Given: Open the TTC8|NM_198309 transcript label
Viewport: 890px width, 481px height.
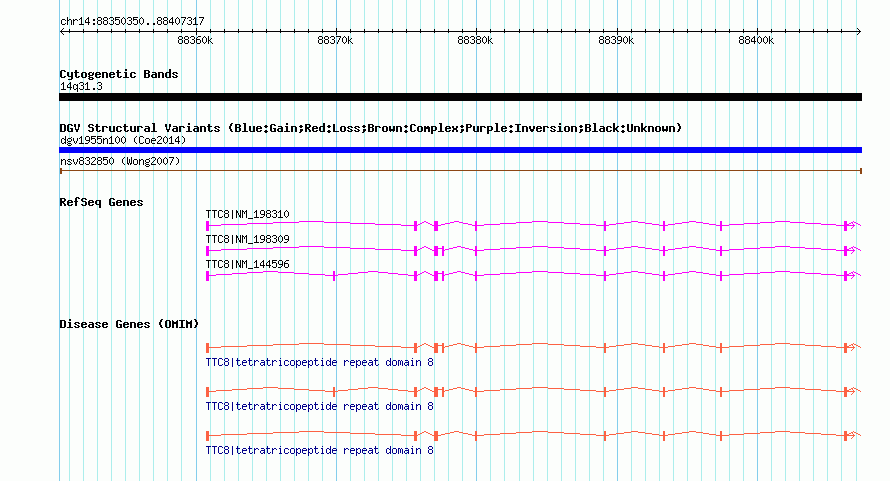Looking at the screenshot, I should [247, 239].
